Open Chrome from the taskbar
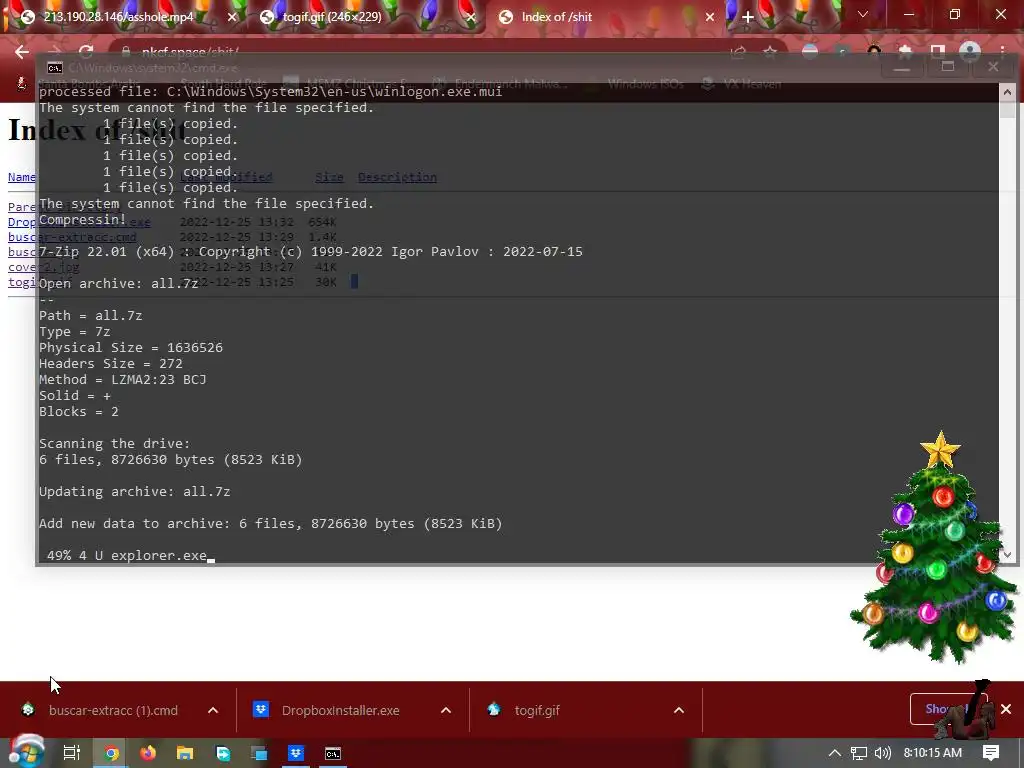1024x768 pixels. coord(111,753)
